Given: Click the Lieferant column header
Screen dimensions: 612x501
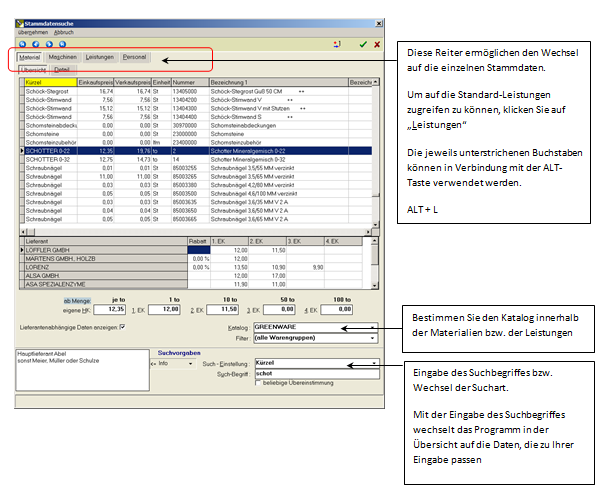Looking at the screenshot, I should click(106, 242).
